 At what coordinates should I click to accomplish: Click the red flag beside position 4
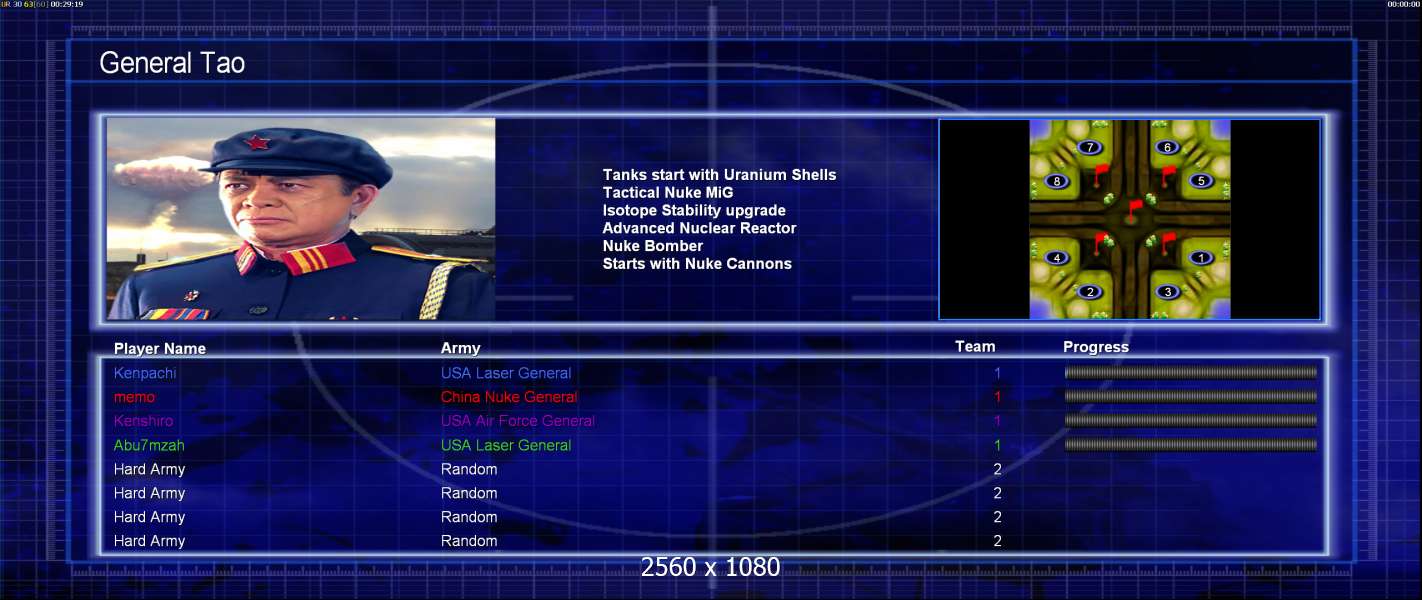click(1102, 243)
